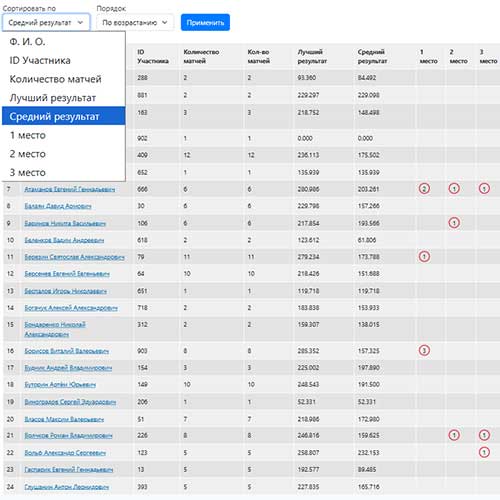This screenshot has width=500, height=500.
Task: Choose 'ID Участника' in the sort list
Action: tap(64, 60)
